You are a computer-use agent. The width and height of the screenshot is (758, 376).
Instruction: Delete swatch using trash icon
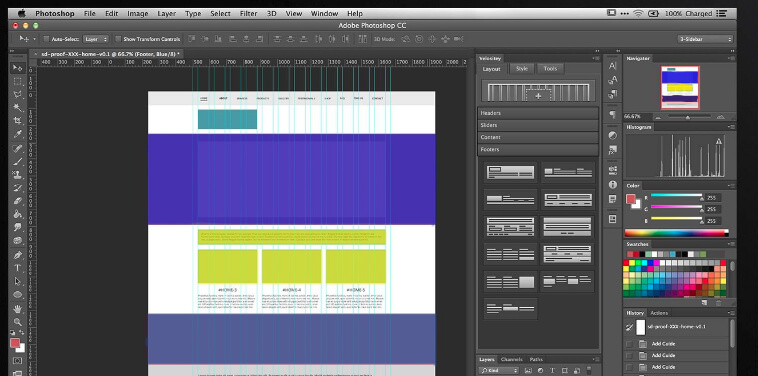click(x=719, y=303)
